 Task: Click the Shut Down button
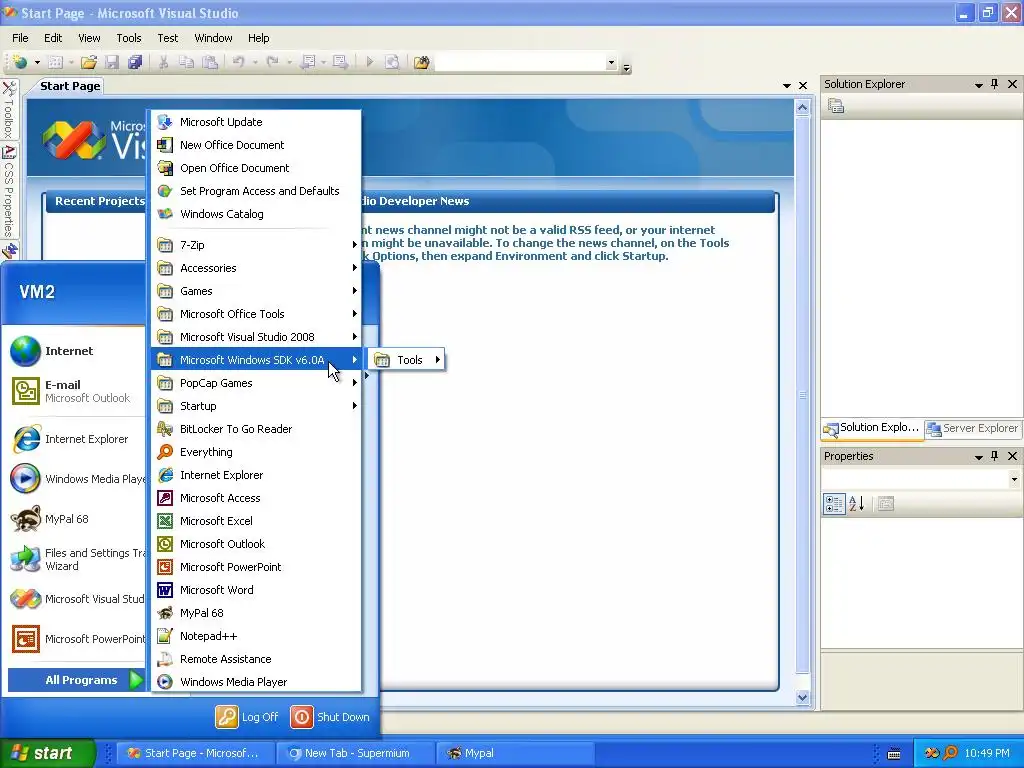(330, 717)
